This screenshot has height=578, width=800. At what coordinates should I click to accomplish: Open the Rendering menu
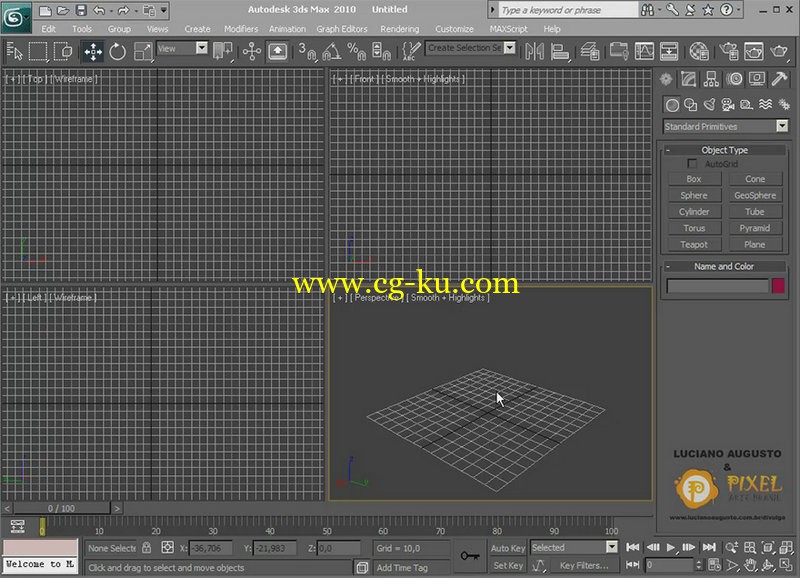pyautogui.click(x=399, y=29)
